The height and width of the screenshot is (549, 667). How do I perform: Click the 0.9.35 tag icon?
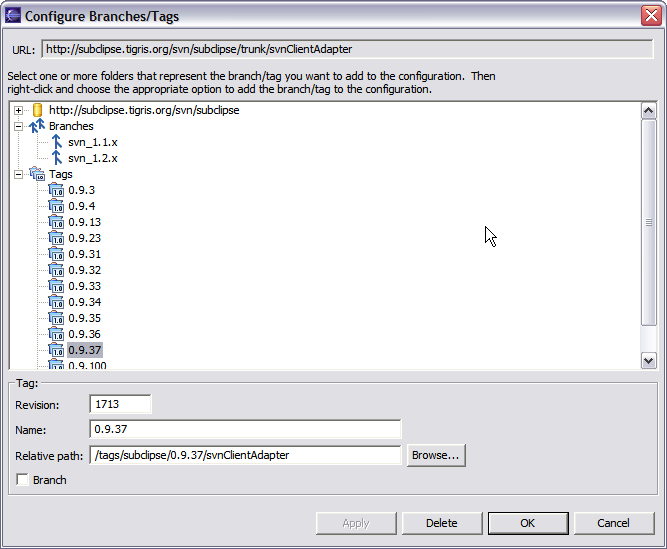pyautogui.click(x=56, y=318)
